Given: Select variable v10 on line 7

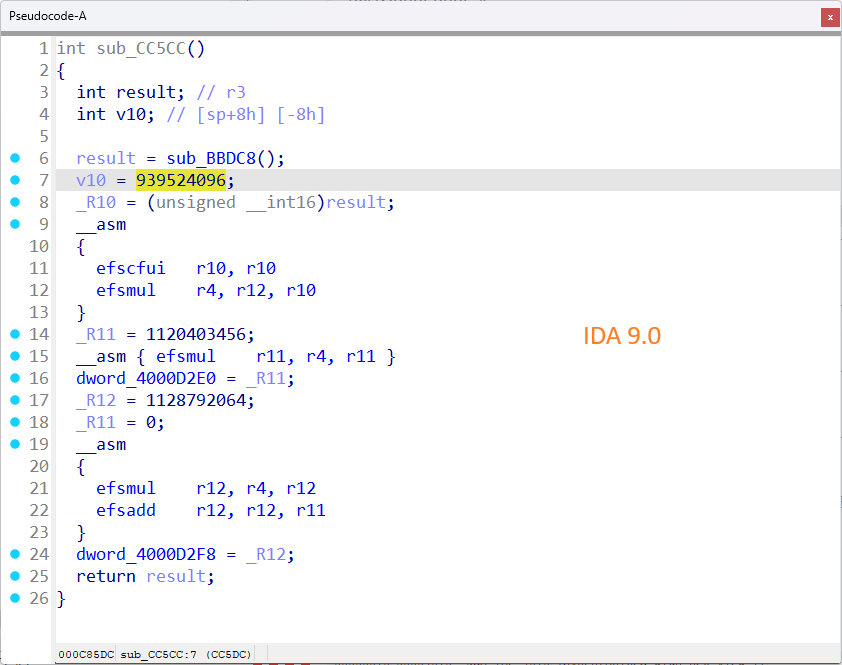Looking at the screenshot, I should 91,180.
